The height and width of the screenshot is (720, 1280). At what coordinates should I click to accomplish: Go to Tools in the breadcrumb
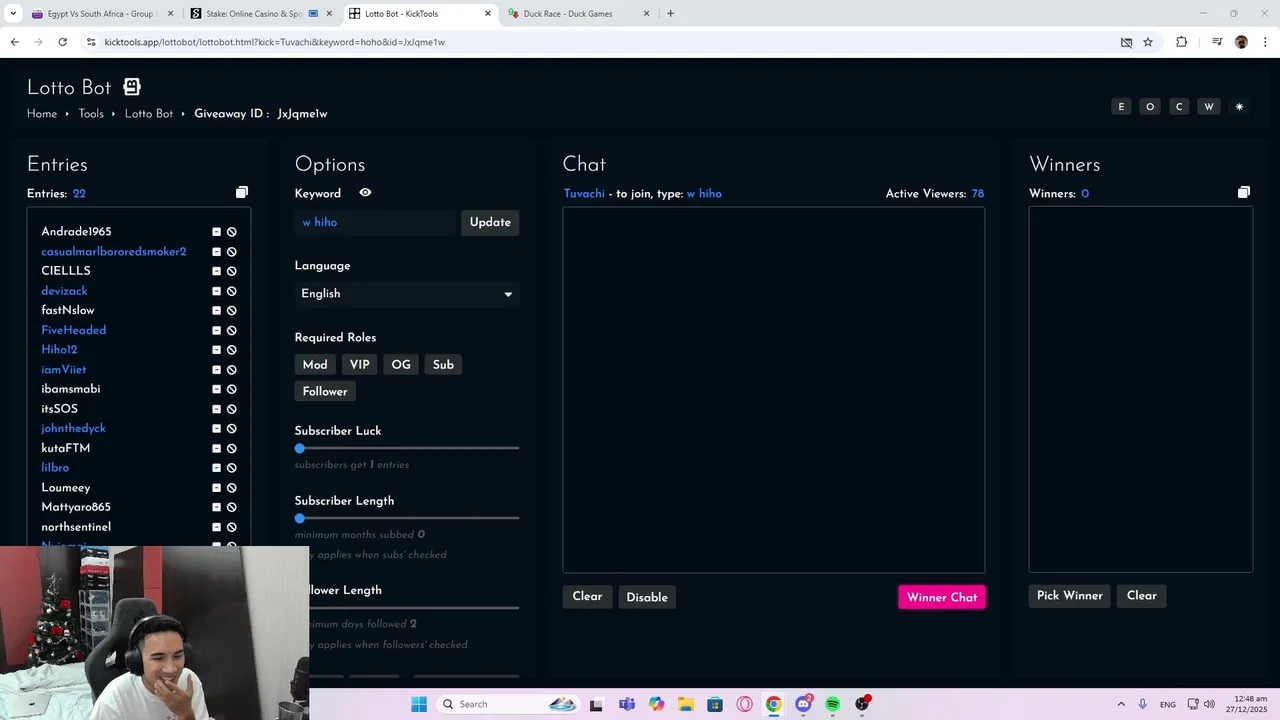click(91, 114)
